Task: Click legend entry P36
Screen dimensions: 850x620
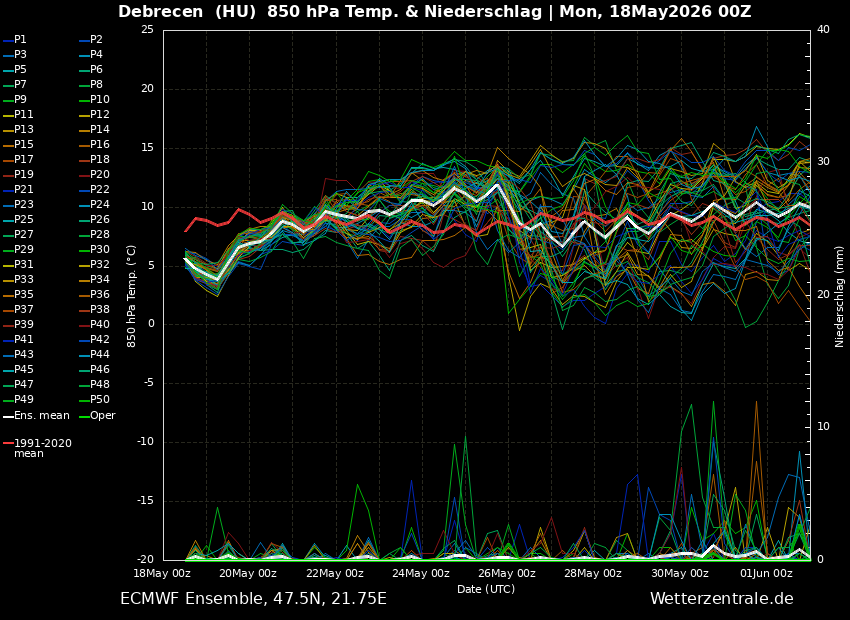Action: click(94, 294)
